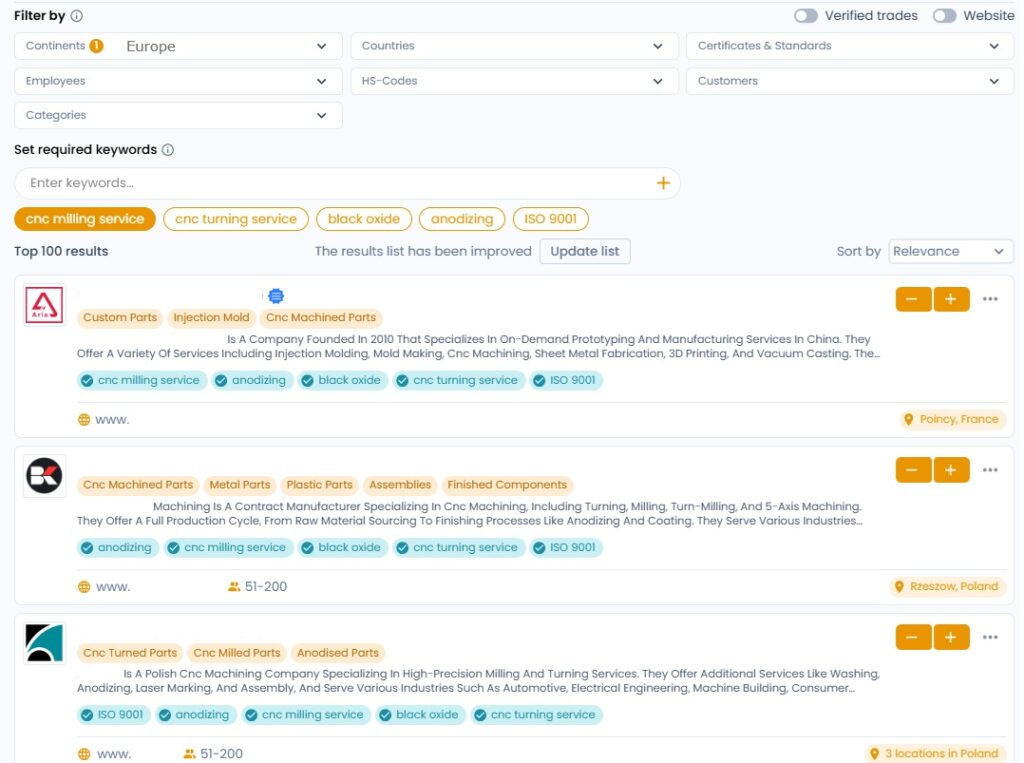The height and width of the screenshot is (763, 1024).
Task: Click into the Enter keywords input field
Action: 330,183
